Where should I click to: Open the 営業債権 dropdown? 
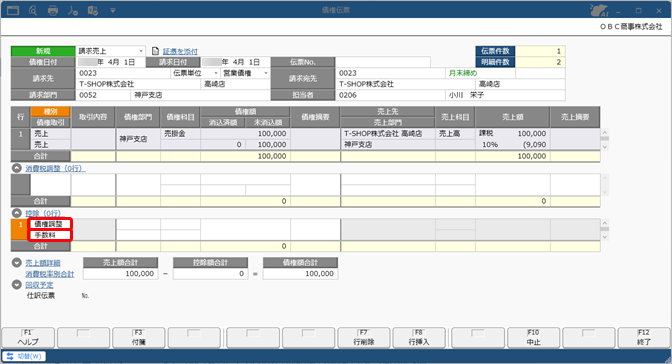tap(266, 73)
